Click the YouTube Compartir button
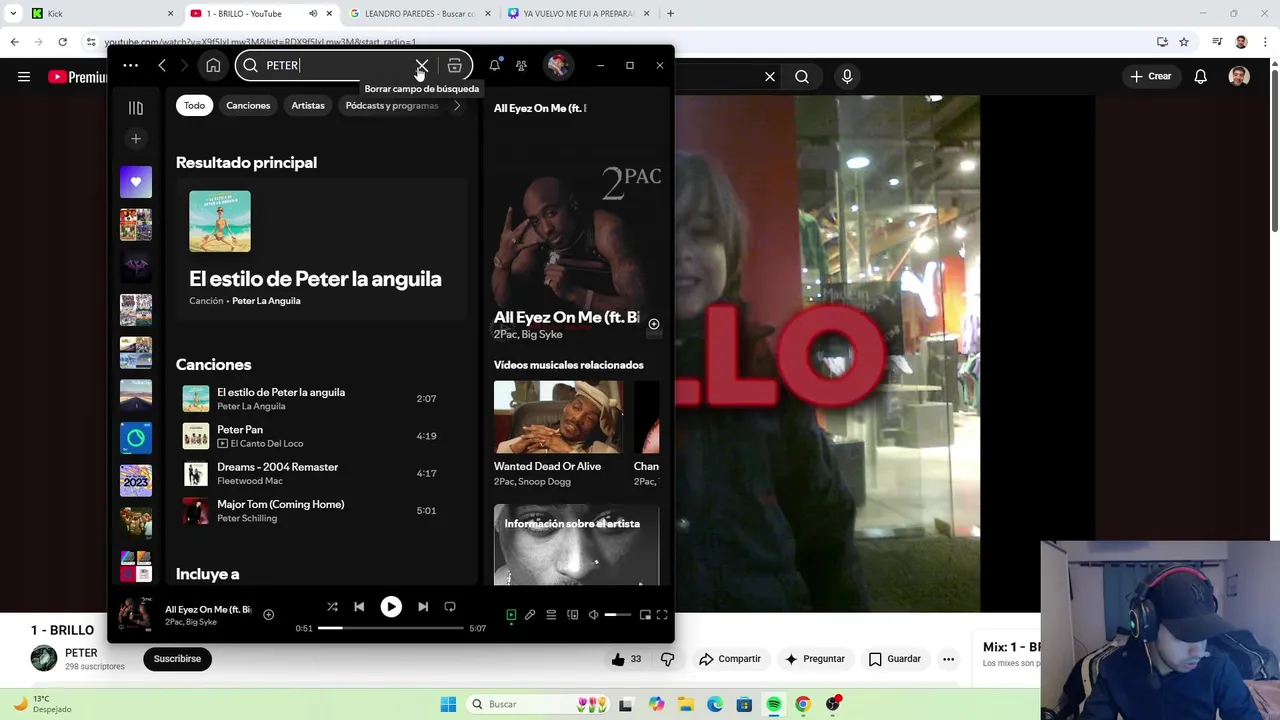The height and width of the screenshot is (720, 1280). tap(730, 659)
